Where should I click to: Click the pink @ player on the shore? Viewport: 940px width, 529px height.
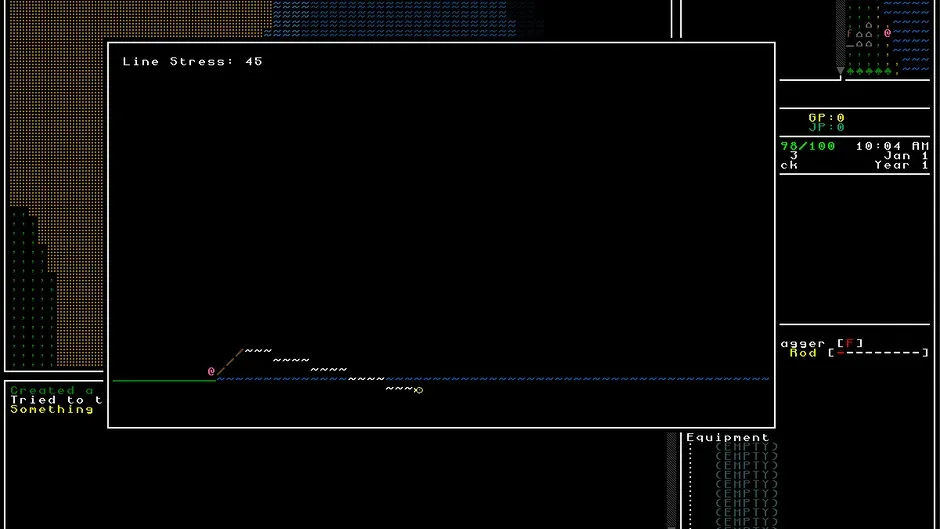211,371
